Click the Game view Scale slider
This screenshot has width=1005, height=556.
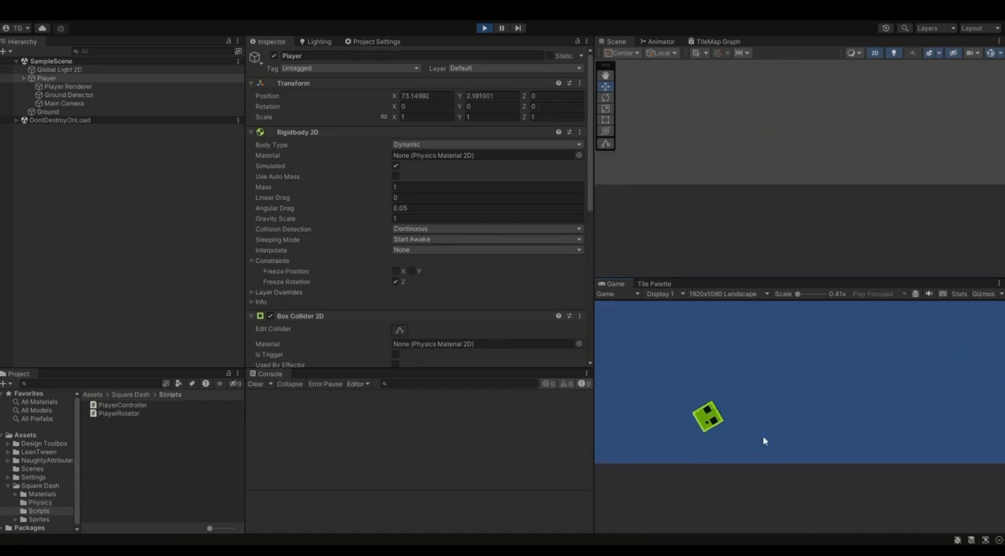click(810, 294)
